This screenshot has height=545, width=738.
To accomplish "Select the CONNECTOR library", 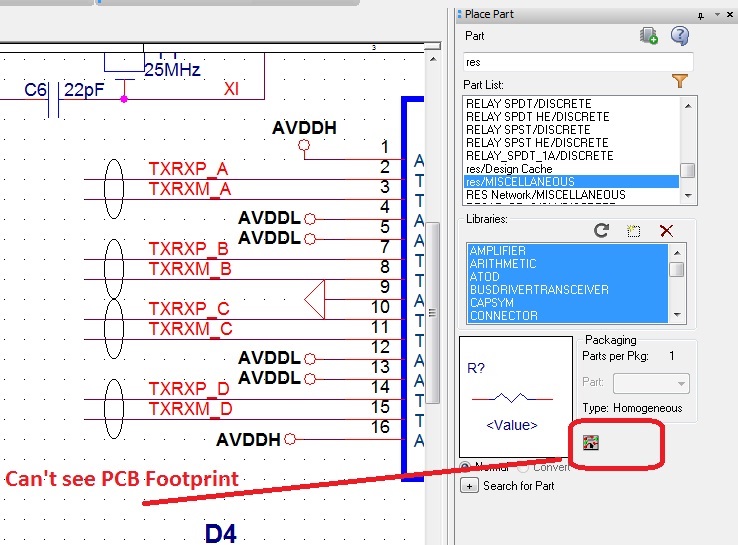I will (x=503, y=316).
